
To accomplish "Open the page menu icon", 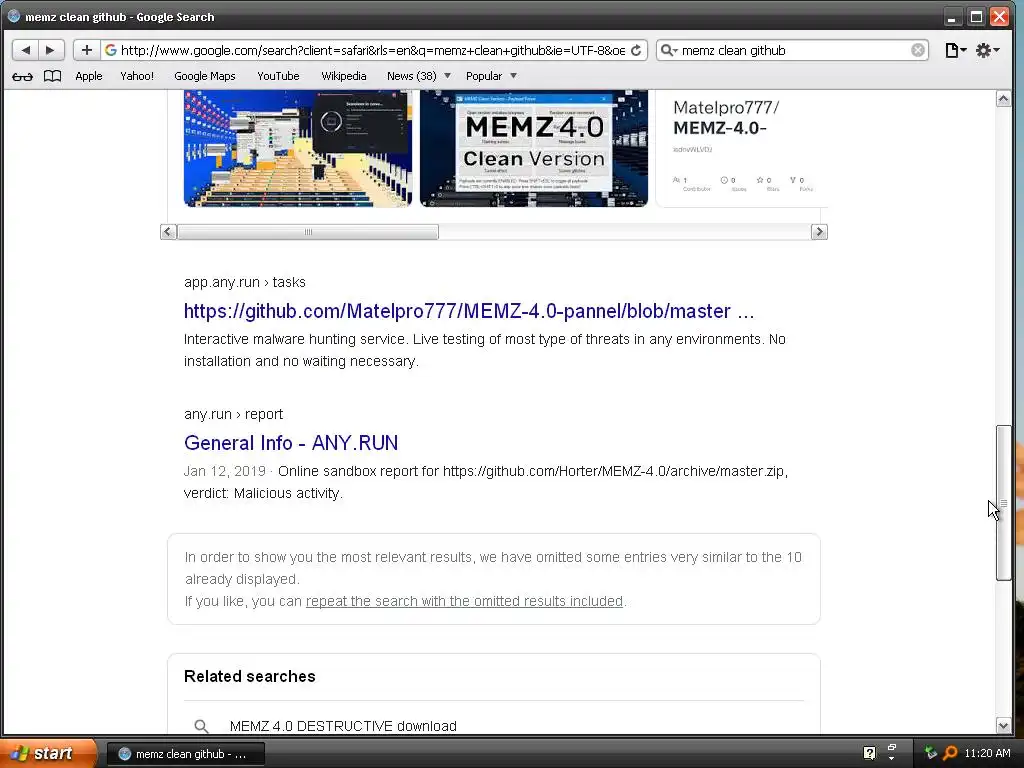I will (955, 50).
